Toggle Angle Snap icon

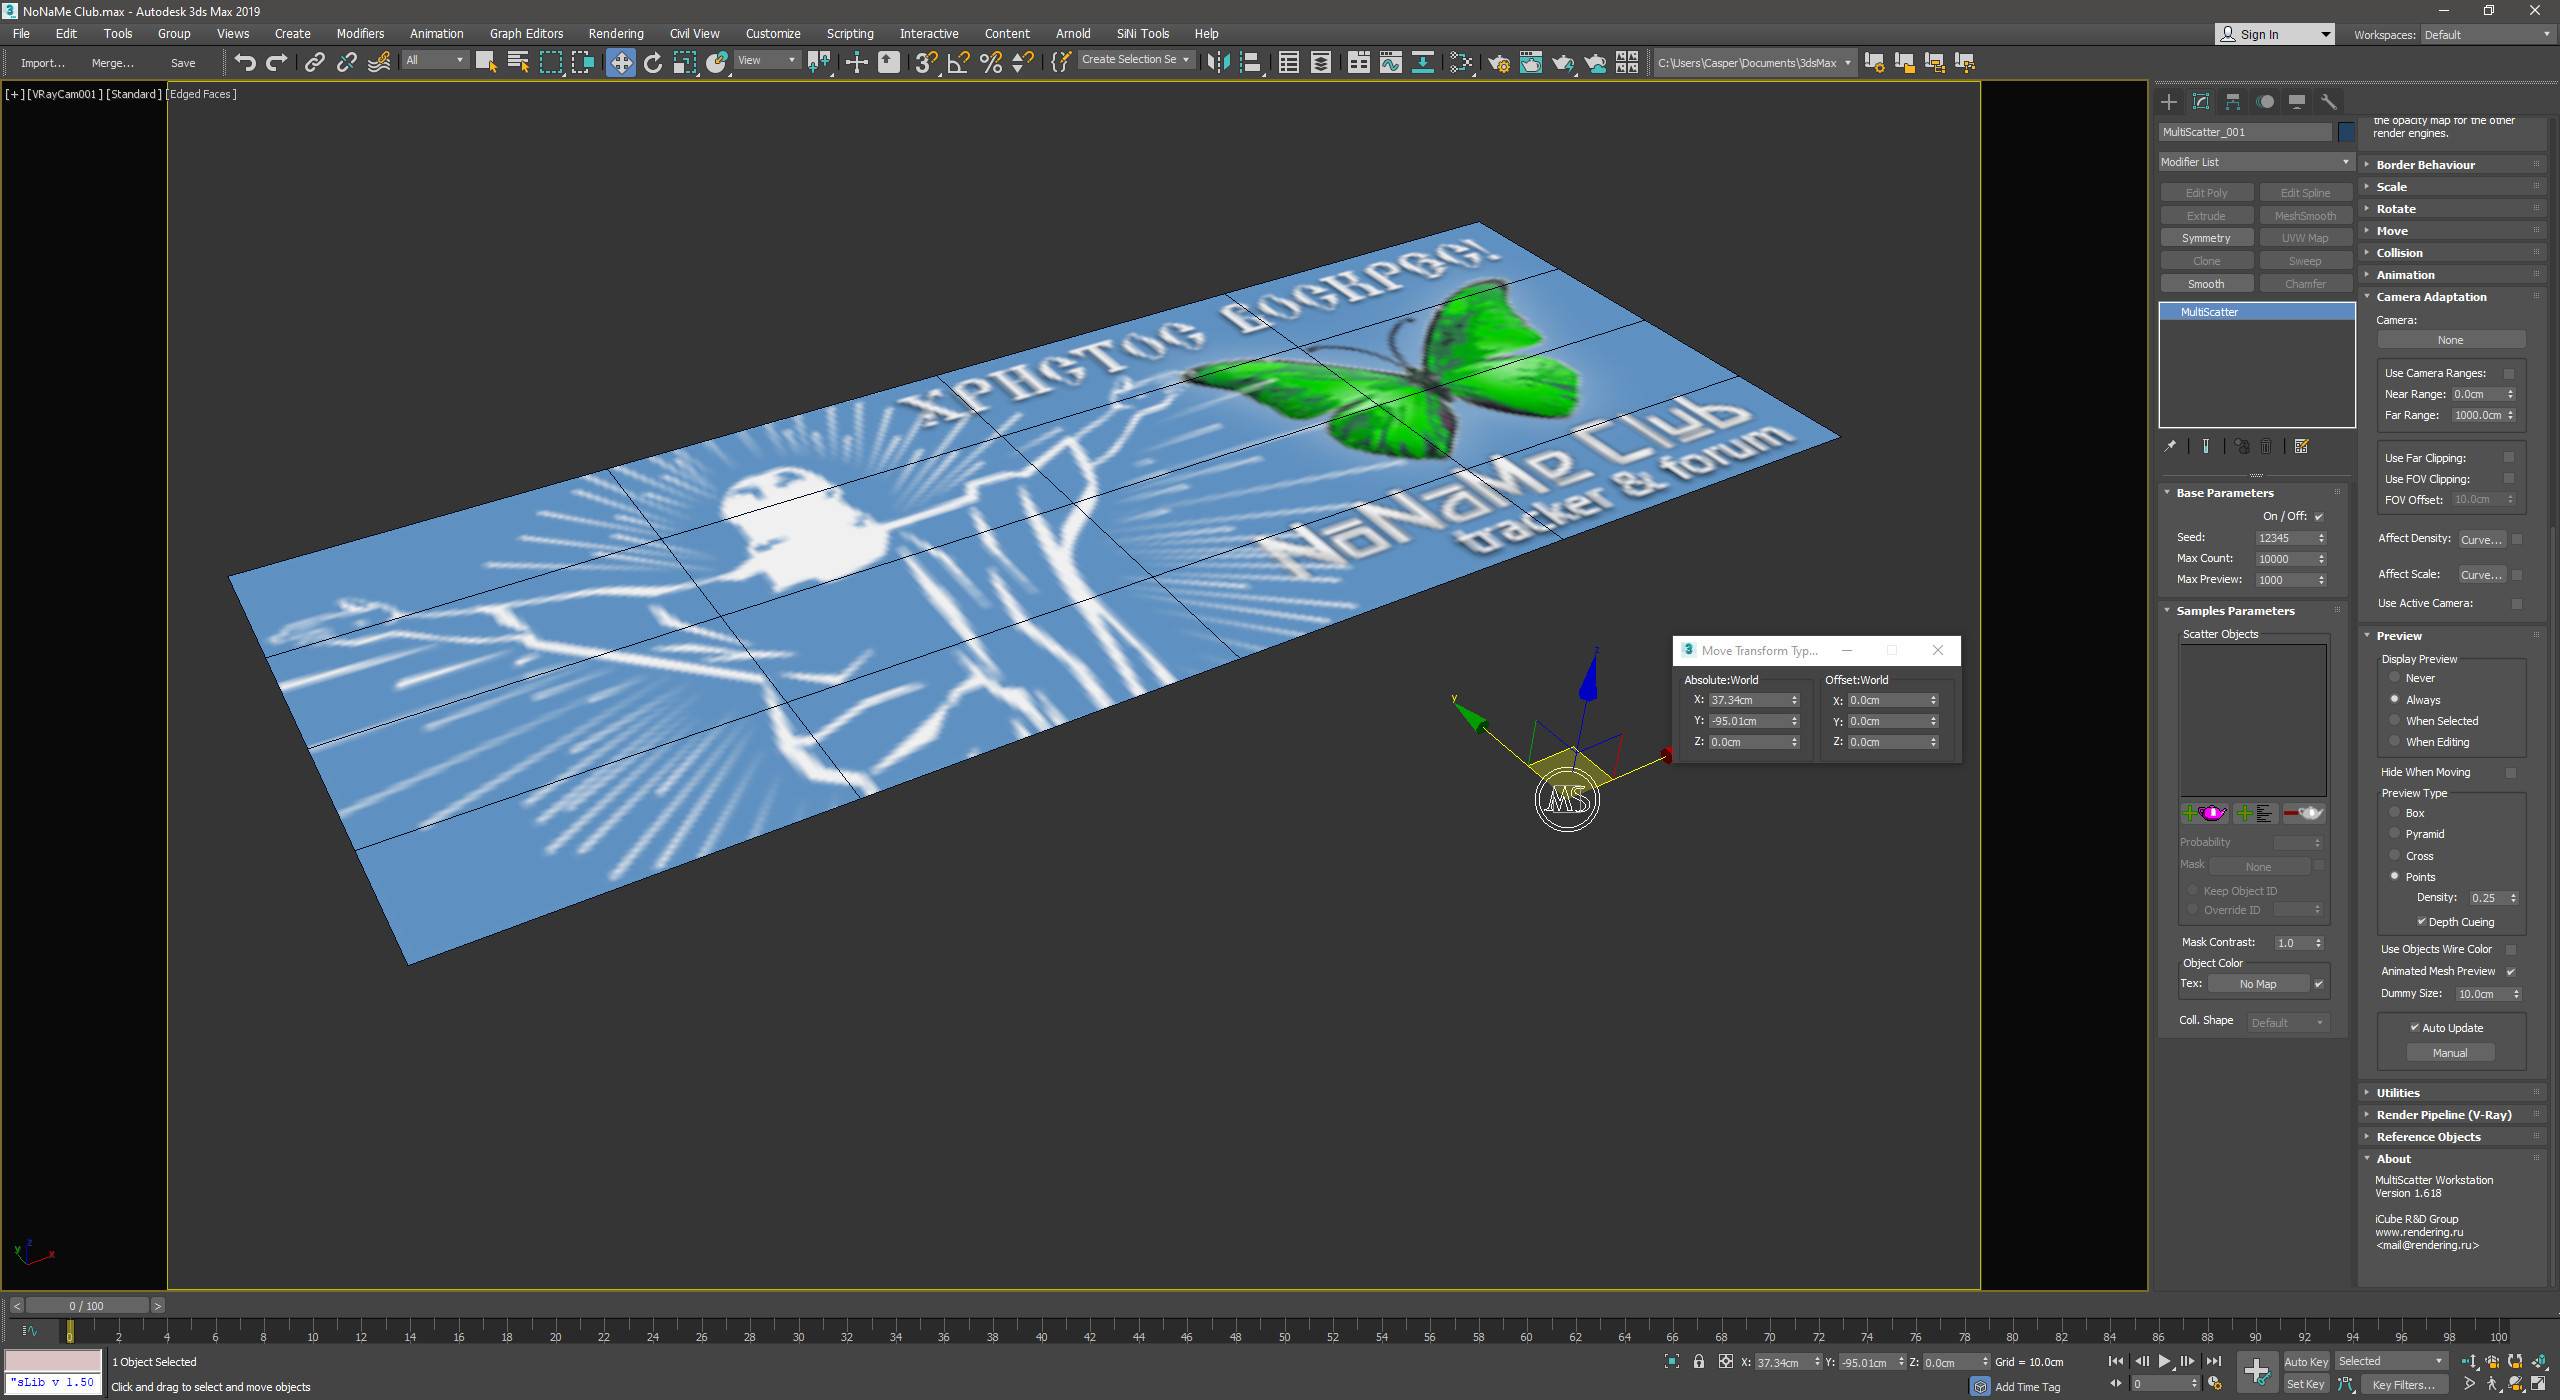click(x=958, y=62)
